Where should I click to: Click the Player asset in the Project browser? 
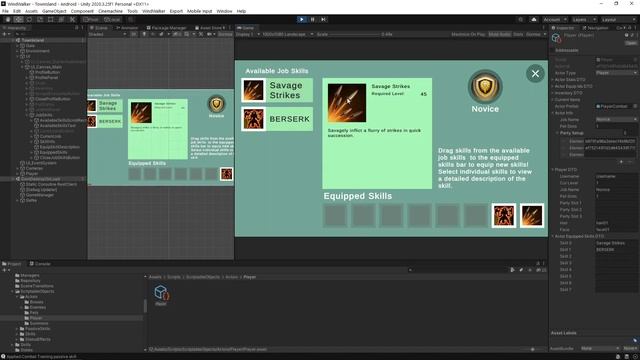[161, 295]
